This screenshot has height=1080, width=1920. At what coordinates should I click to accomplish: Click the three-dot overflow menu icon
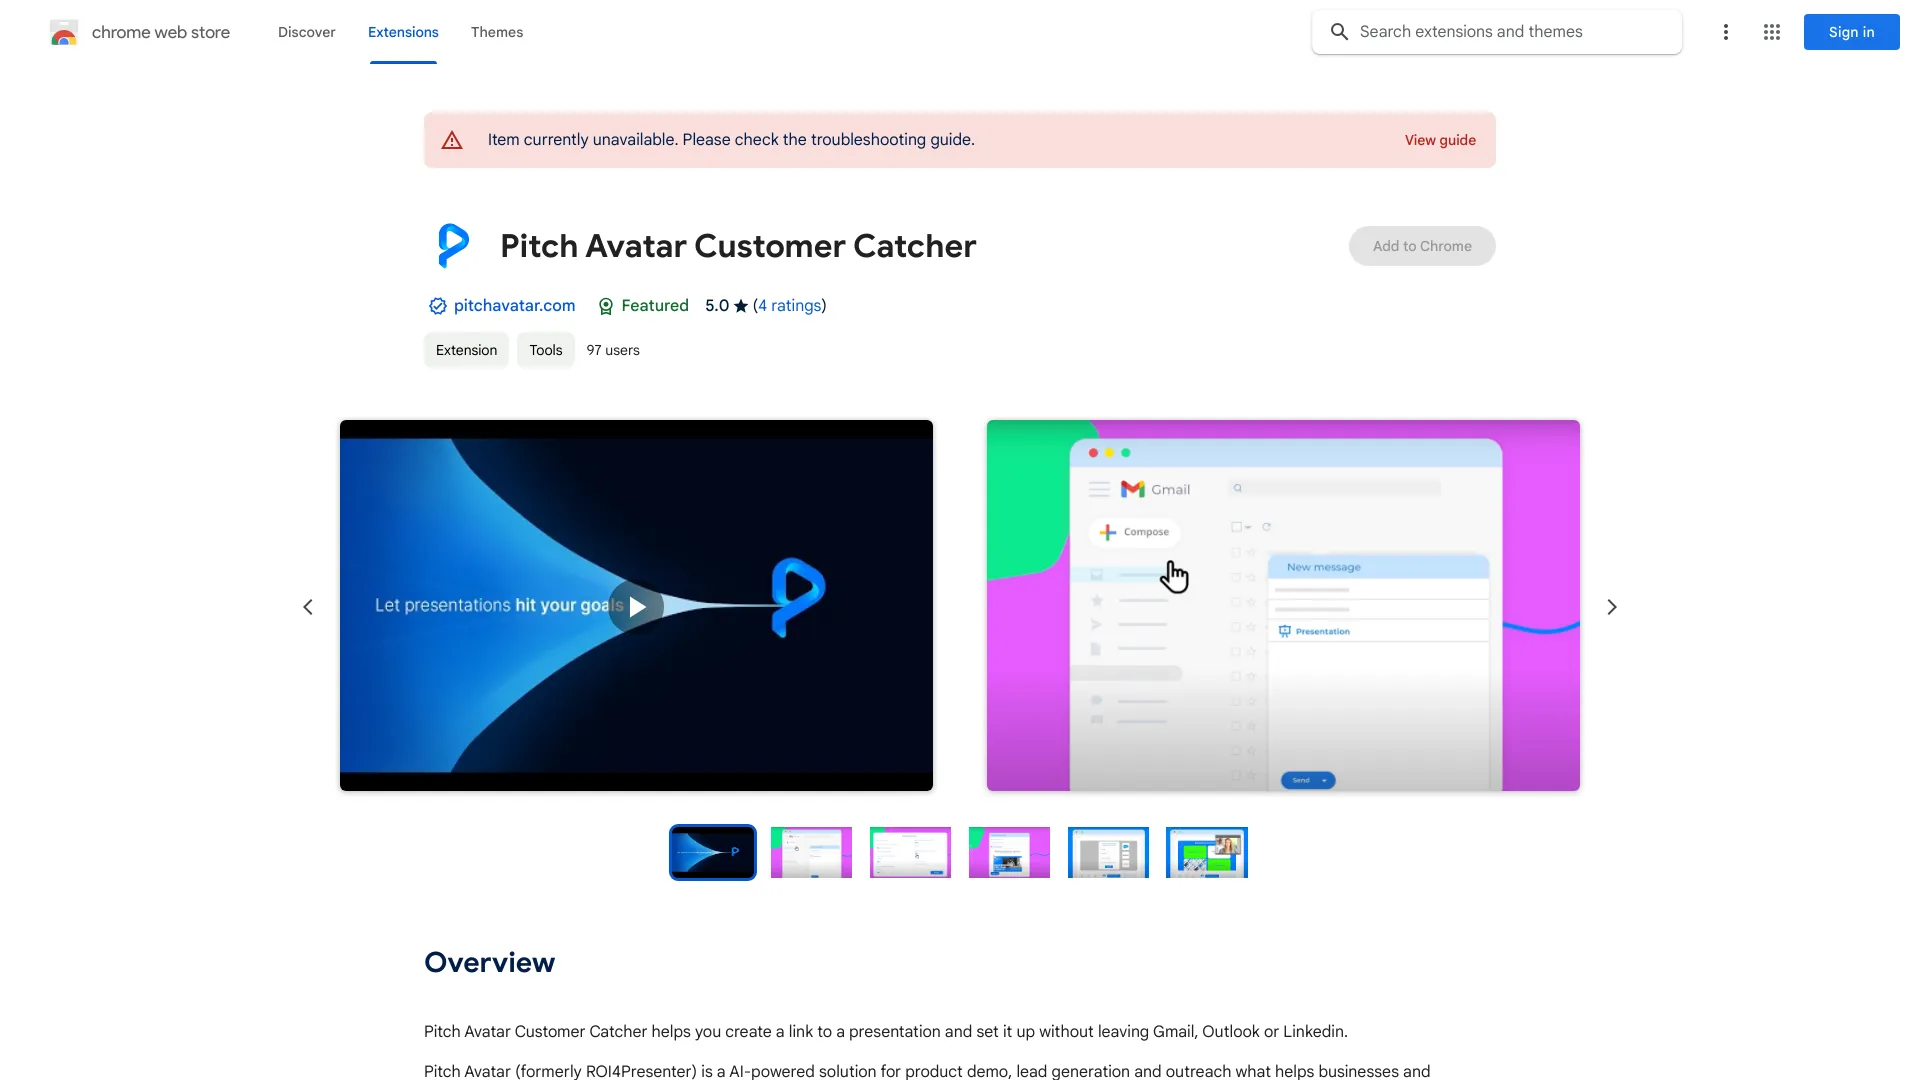click(x=1724, y=32)
